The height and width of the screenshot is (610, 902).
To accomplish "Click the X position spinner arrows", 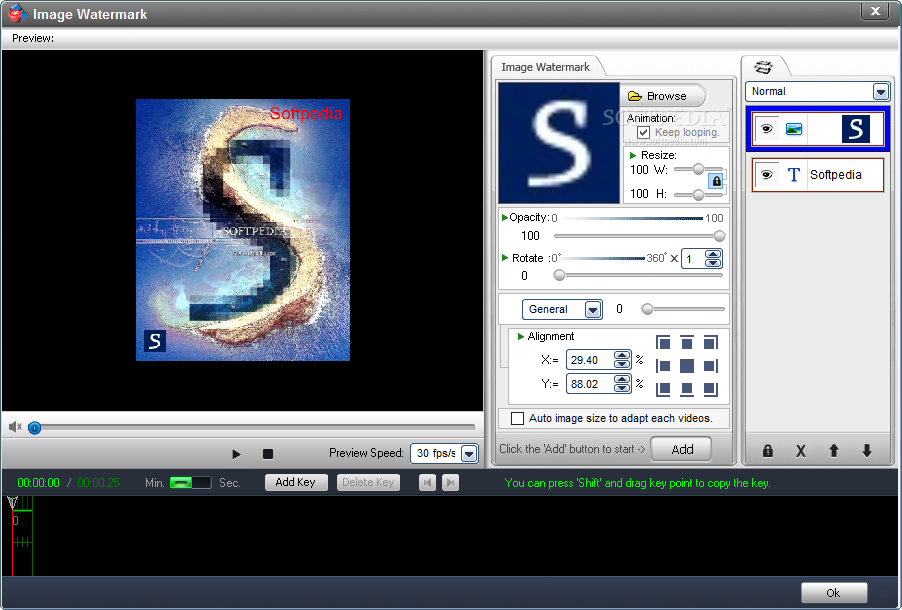I will click(621, 360).
